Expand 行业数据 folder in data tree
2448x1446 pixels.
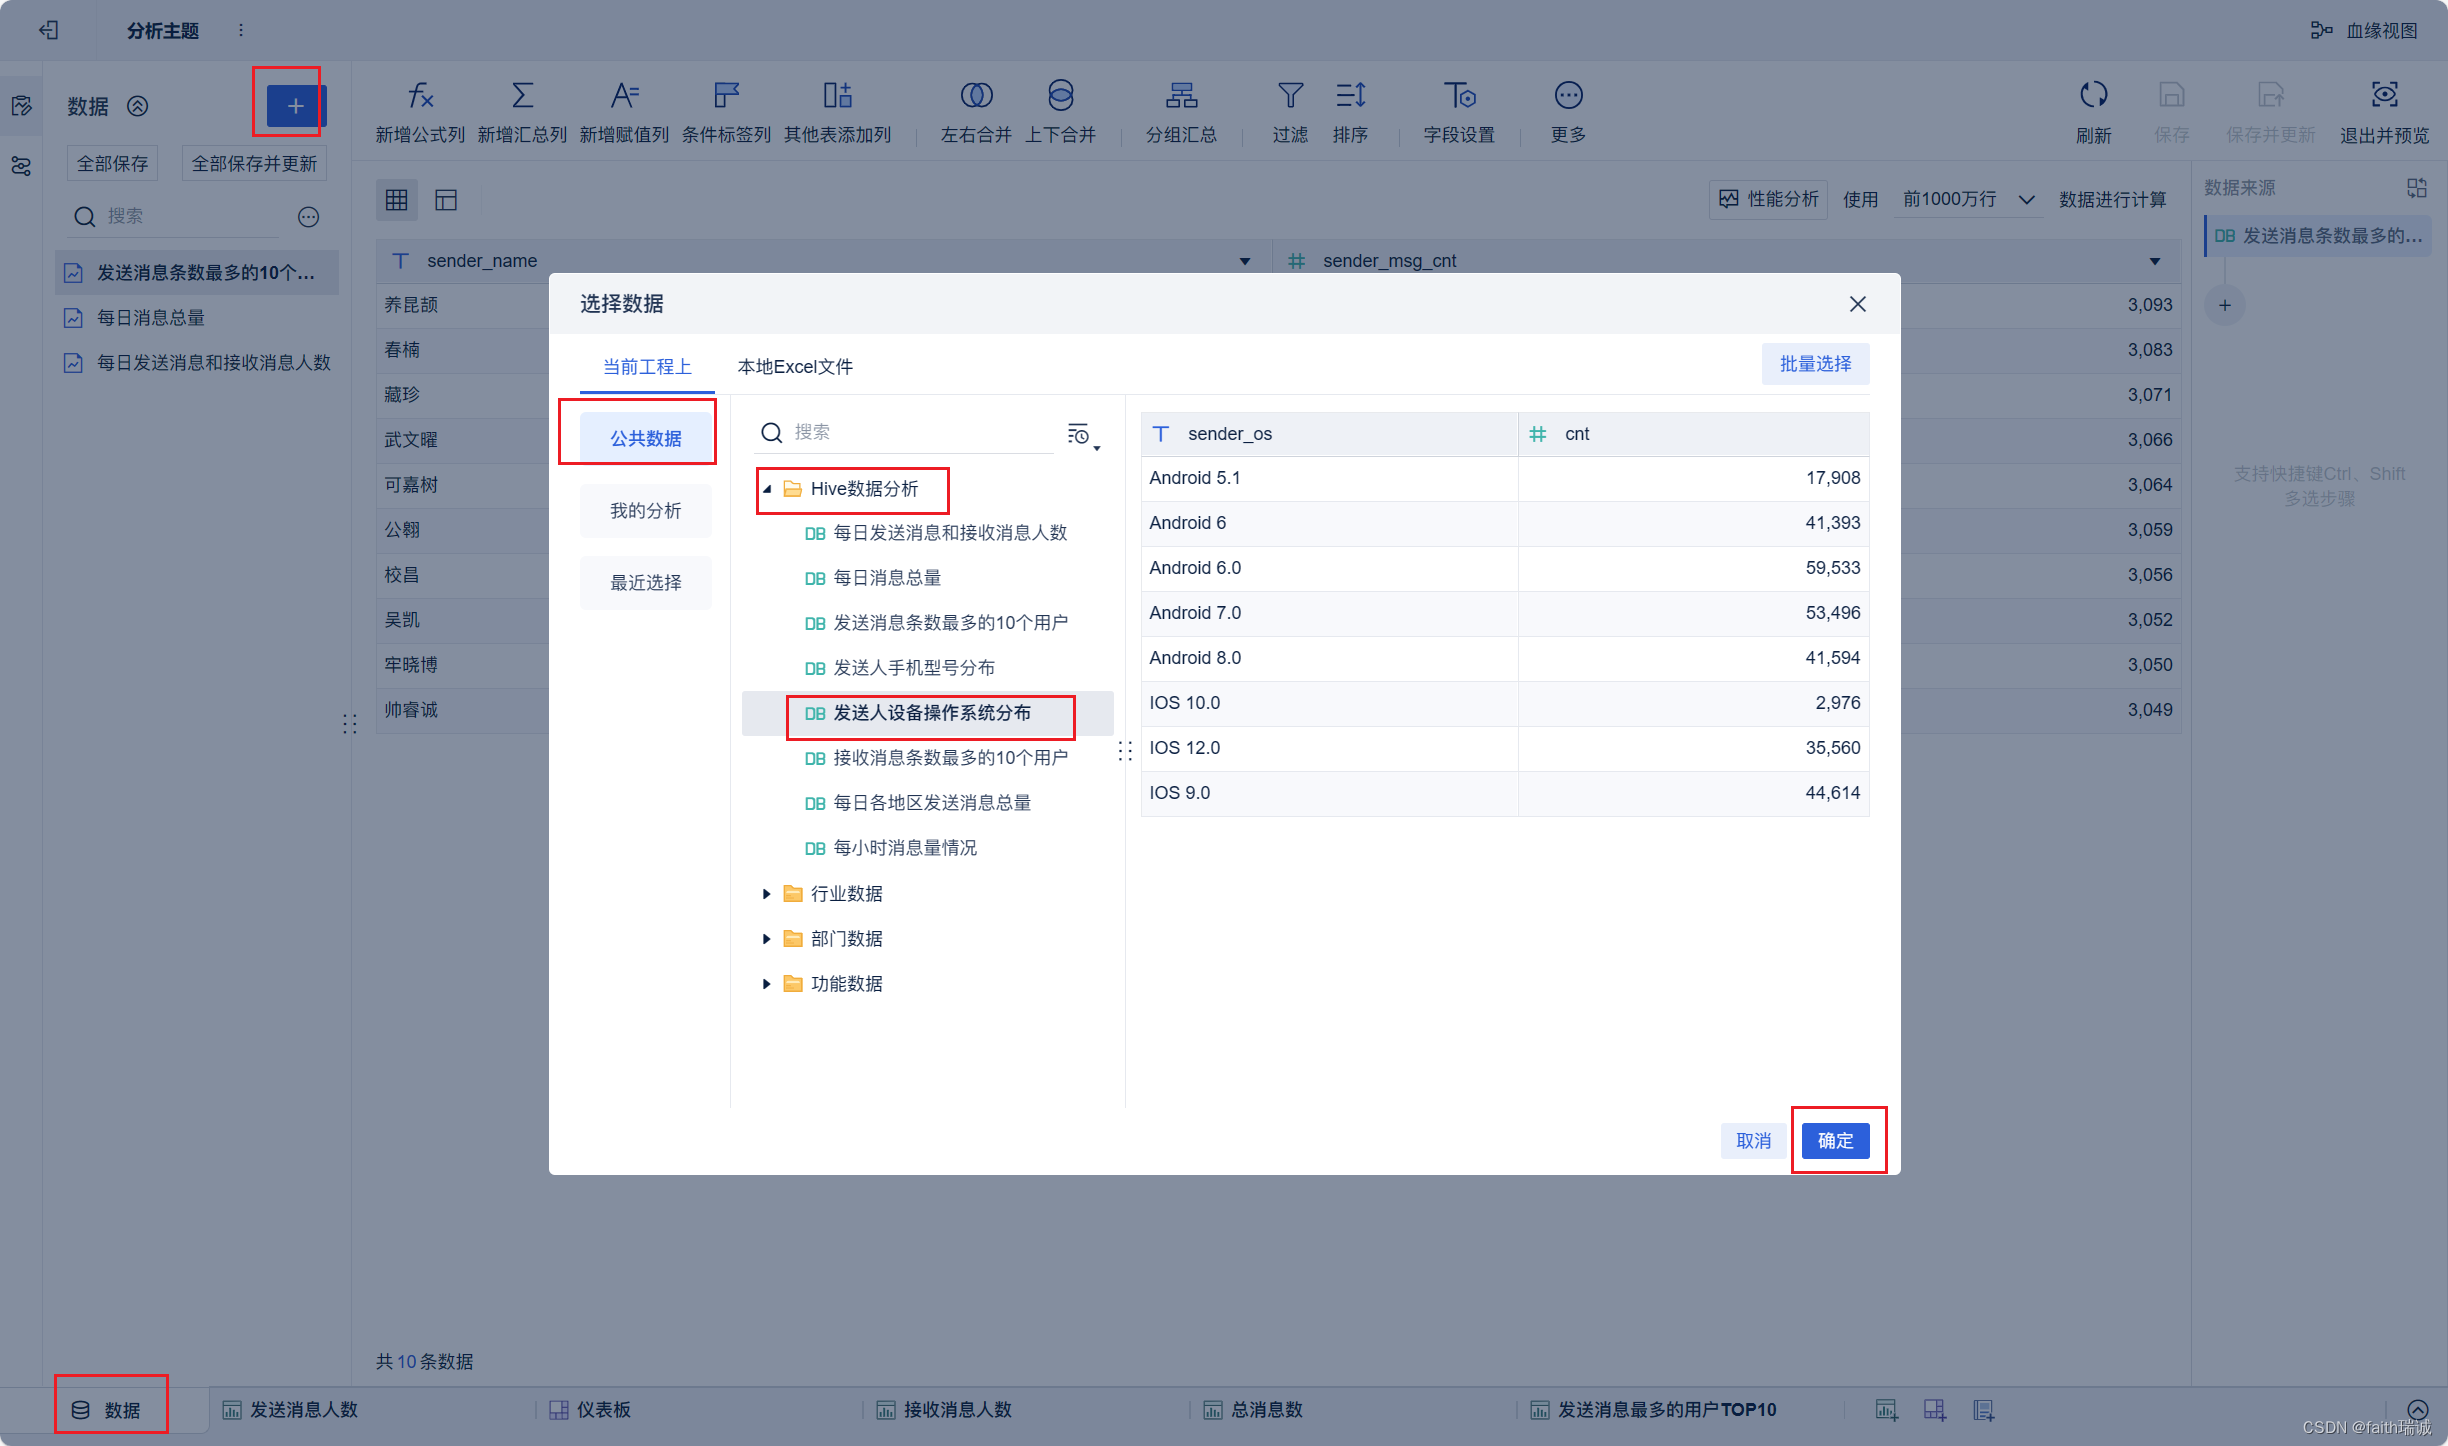click(x=768, y=892)
